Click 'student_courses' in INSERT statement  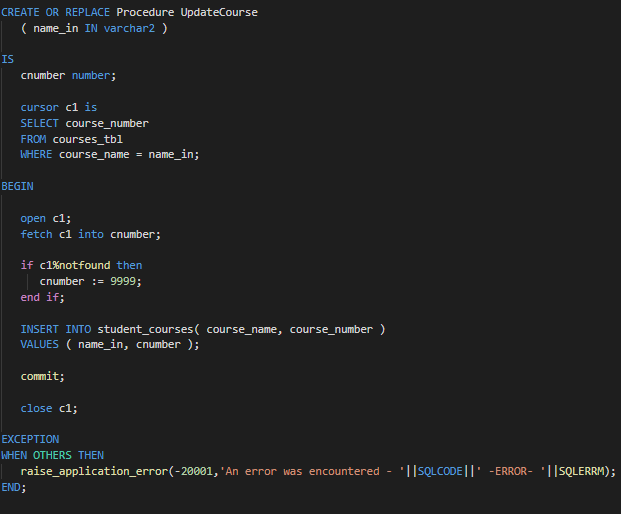[x=145, y=329]
